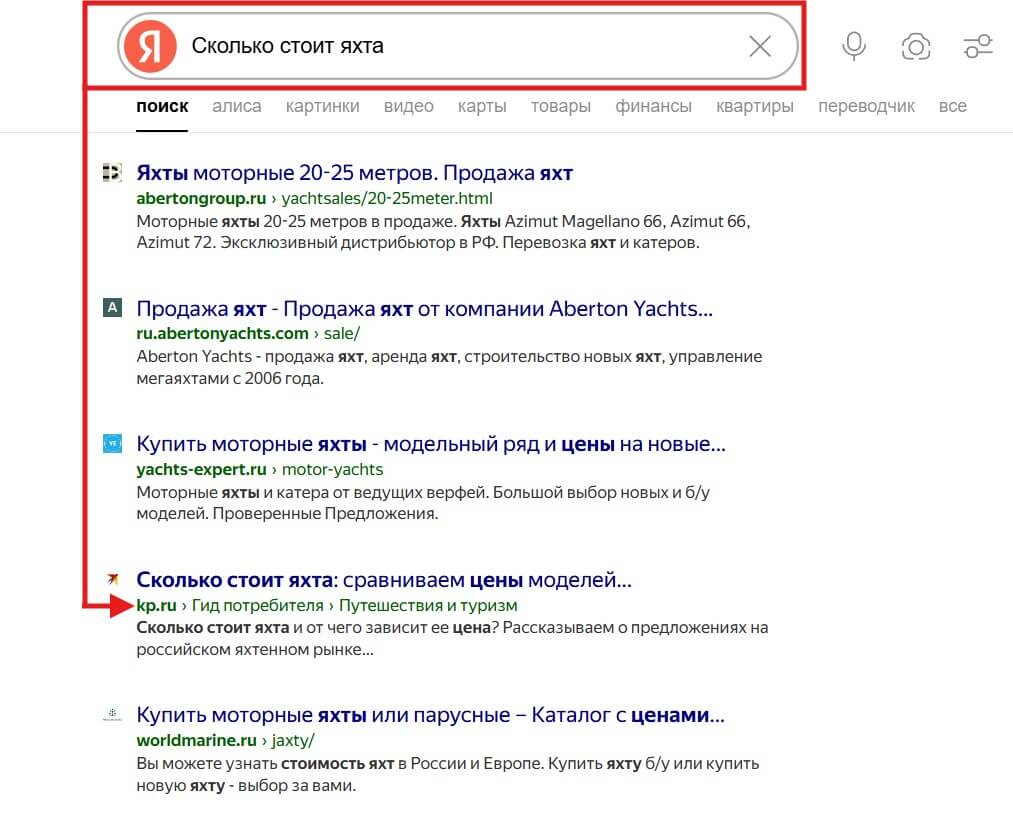Image resolution: width=1013 pixels, height=819 pixels.
Task: Open 'Сколько стоит яхта' kp.ru article title
Action: coord(383,580)
